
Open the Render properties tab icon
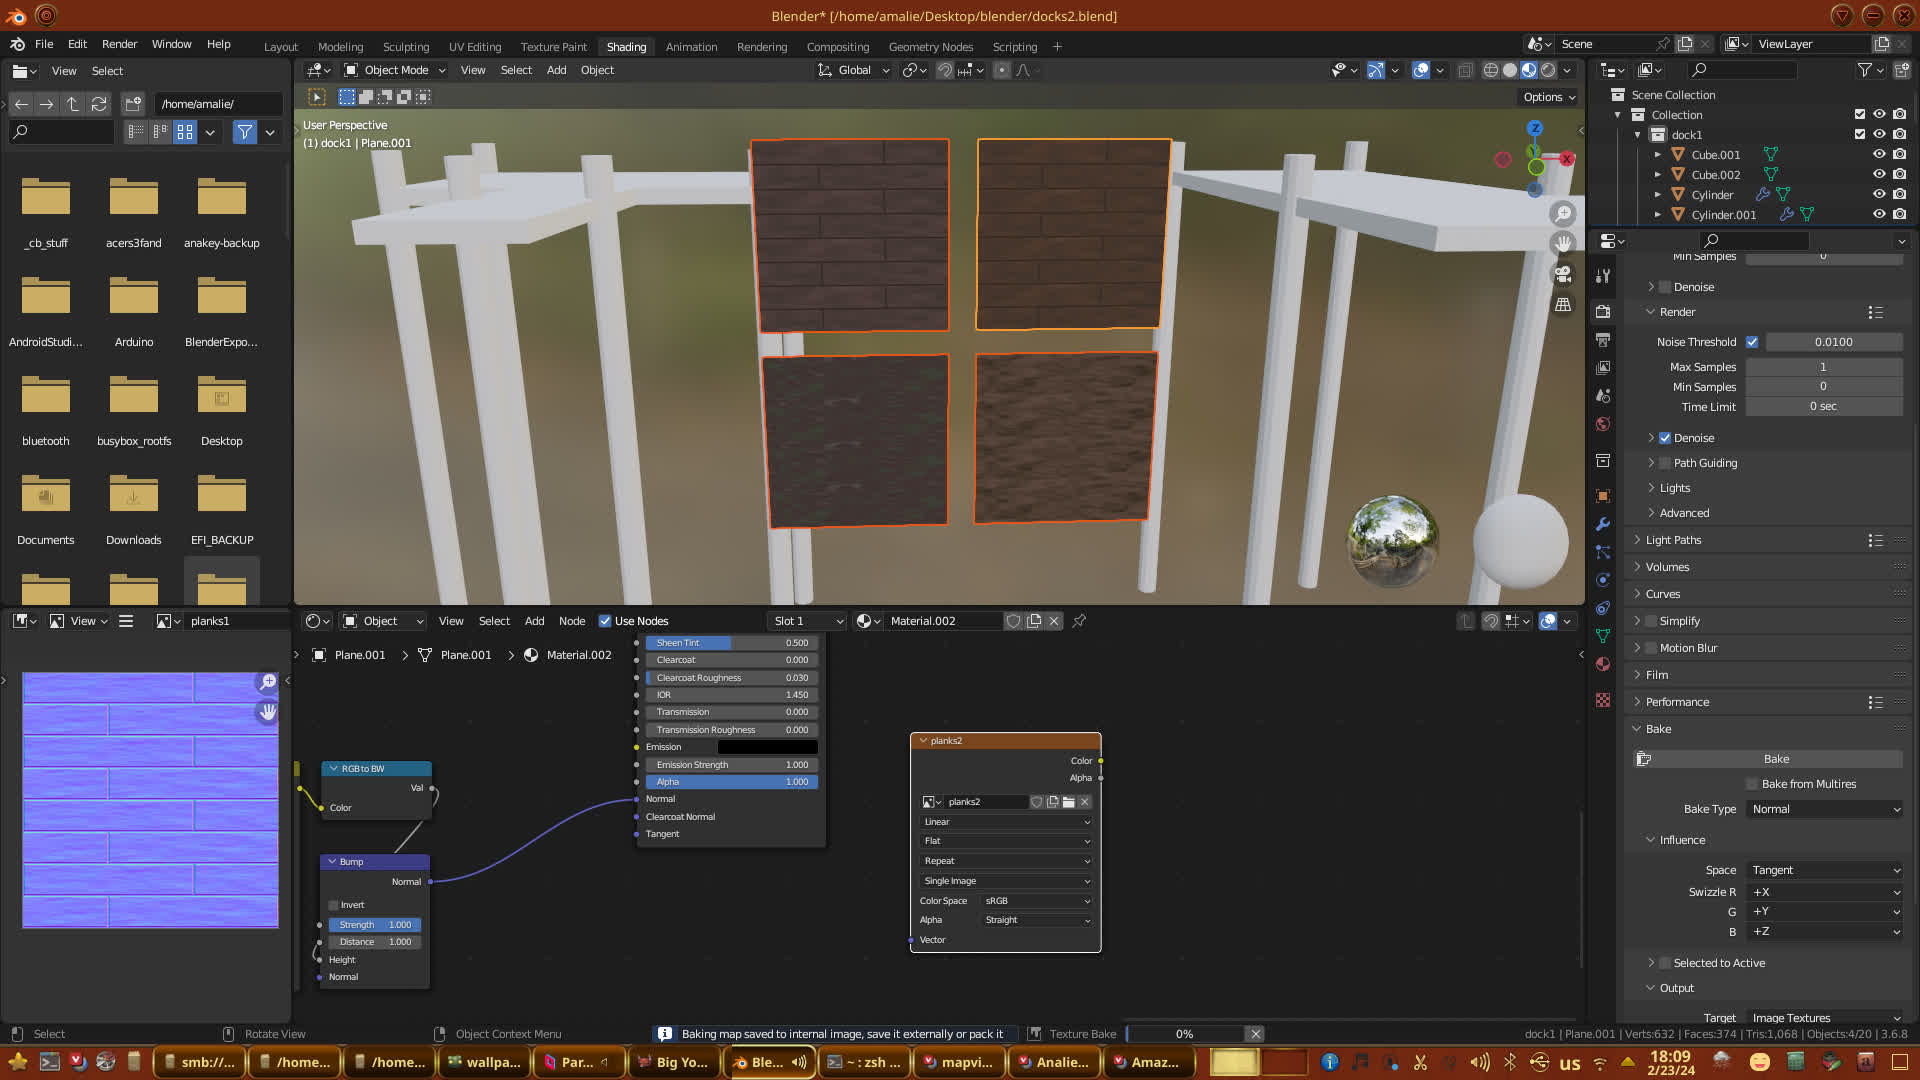(x=1603, y=312)
